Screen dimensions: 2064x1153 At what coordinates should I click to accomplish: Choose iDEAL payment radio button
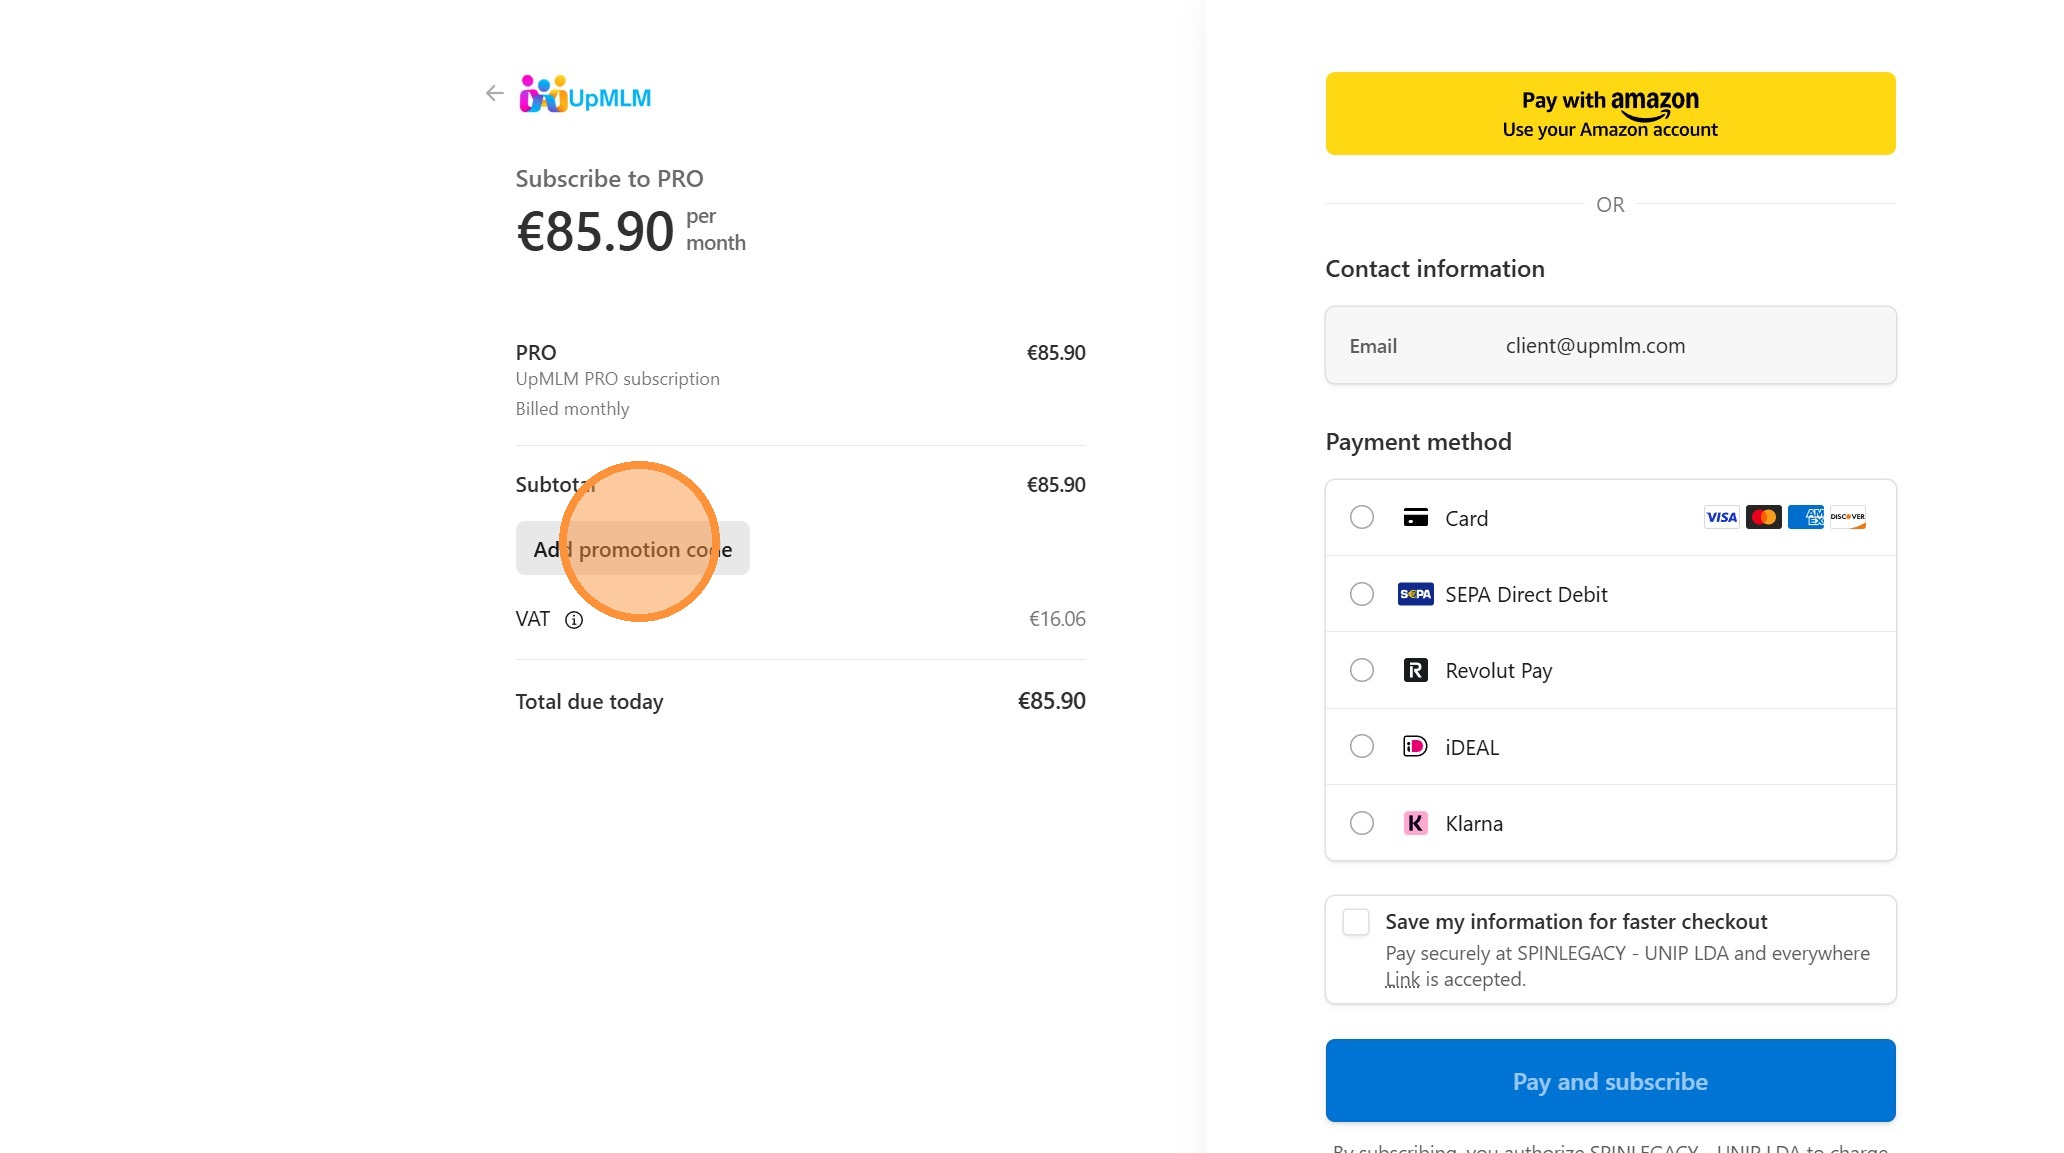[1362, 747]
